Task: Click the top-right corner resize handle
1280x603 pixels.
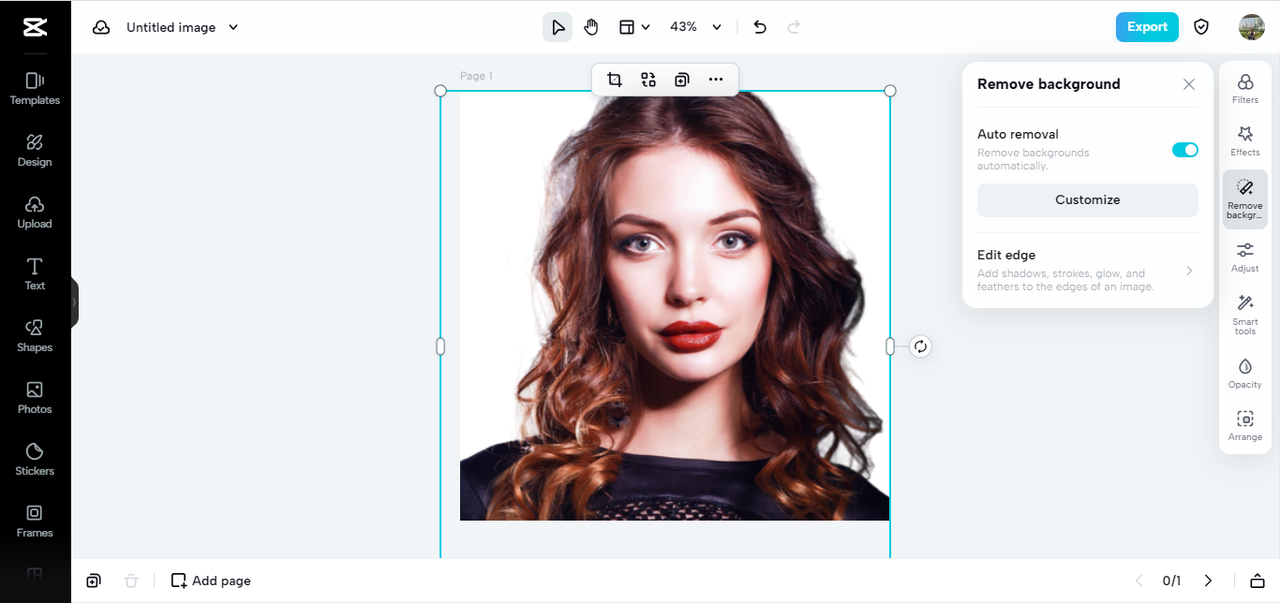Action: pyautogui.click(x=890, y=90)
